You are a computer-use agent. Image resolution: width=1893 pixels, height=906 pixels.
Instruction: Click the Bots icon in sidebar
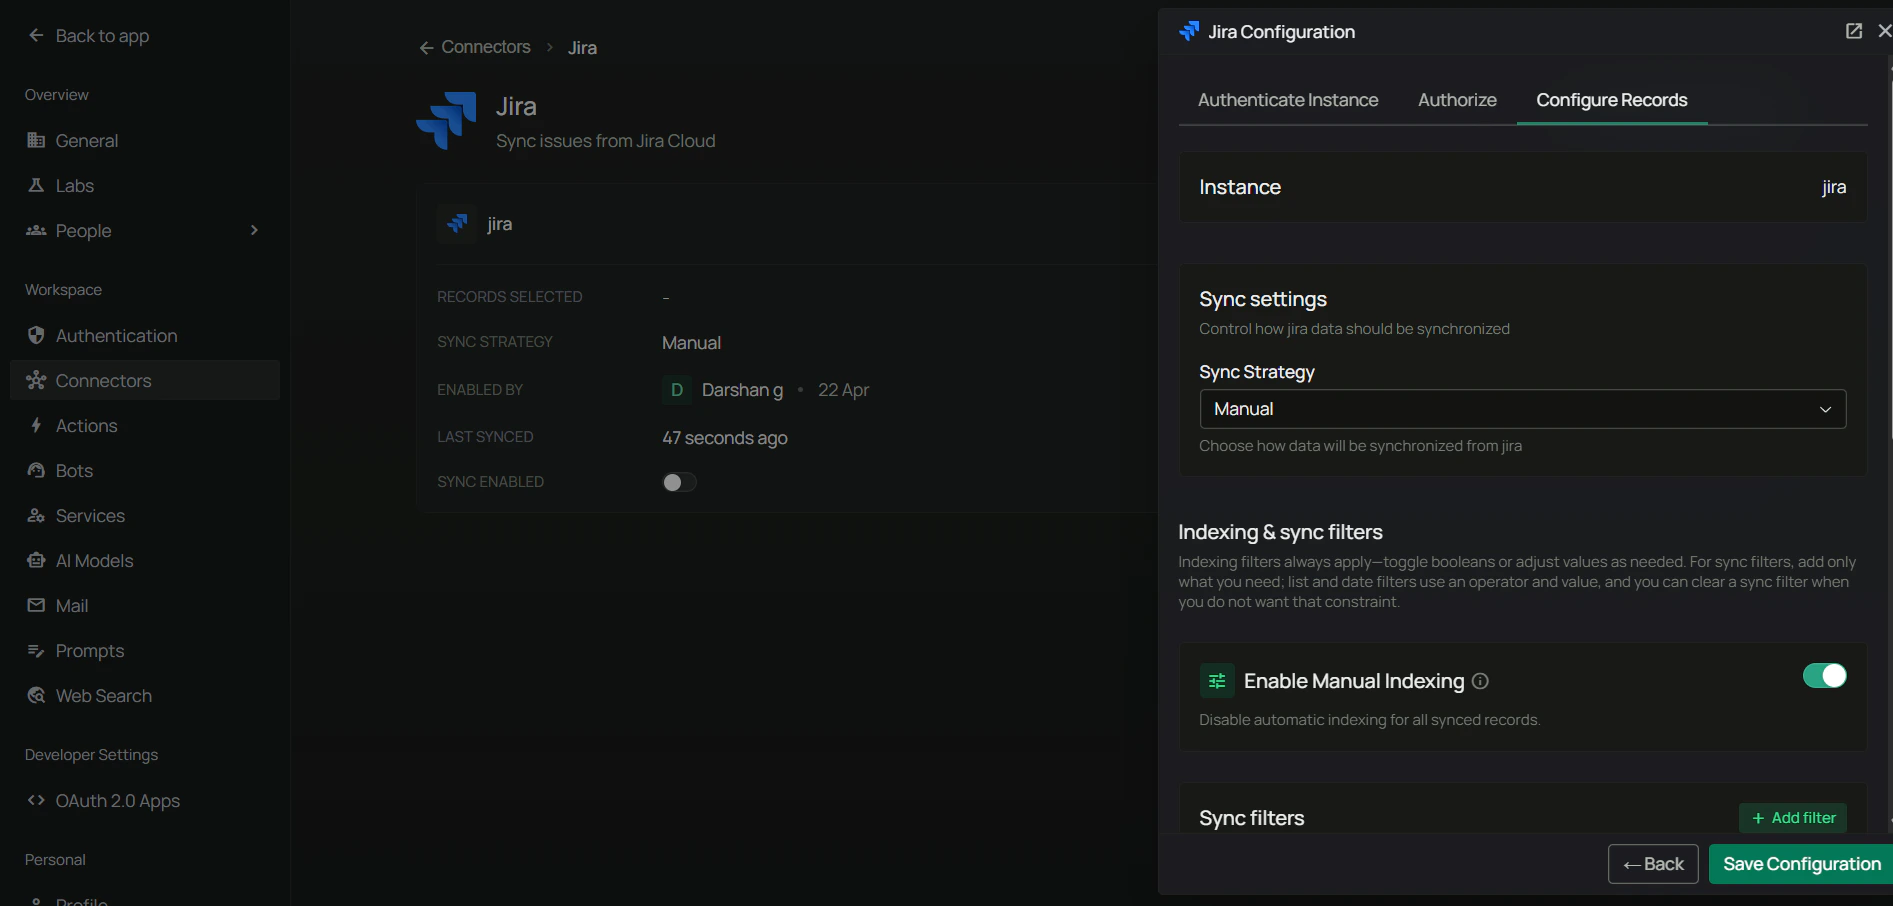(36, 470)
